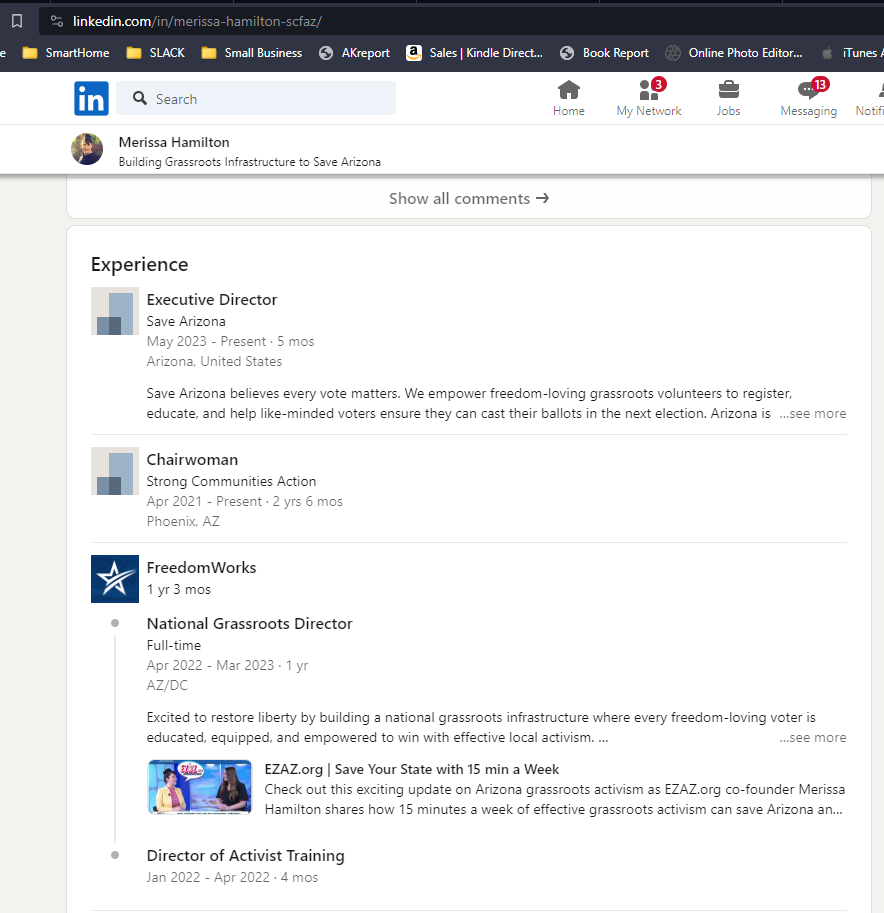Open EZAZ.org Save Your State link title
The image size is (884, 913).
point(412,769)
